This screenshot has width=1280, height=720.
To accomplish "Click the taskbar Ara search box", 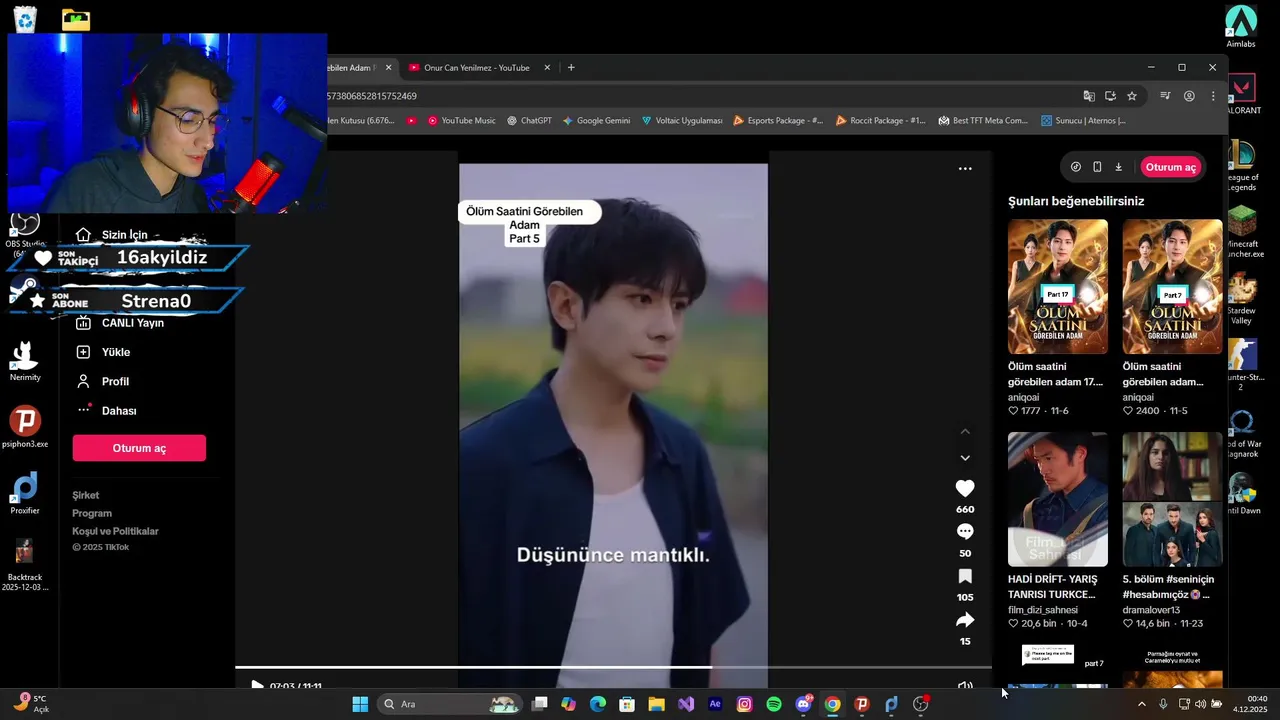I will [x=451, y=704].
